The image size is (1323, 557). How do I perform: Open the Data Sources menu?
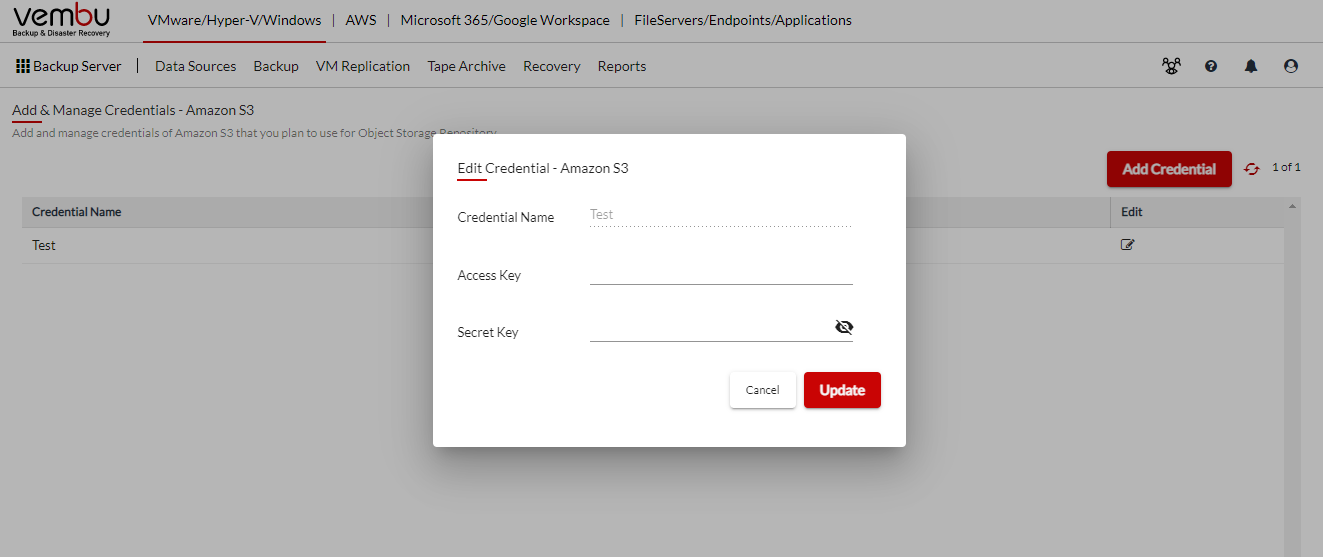tap(196, 66)
